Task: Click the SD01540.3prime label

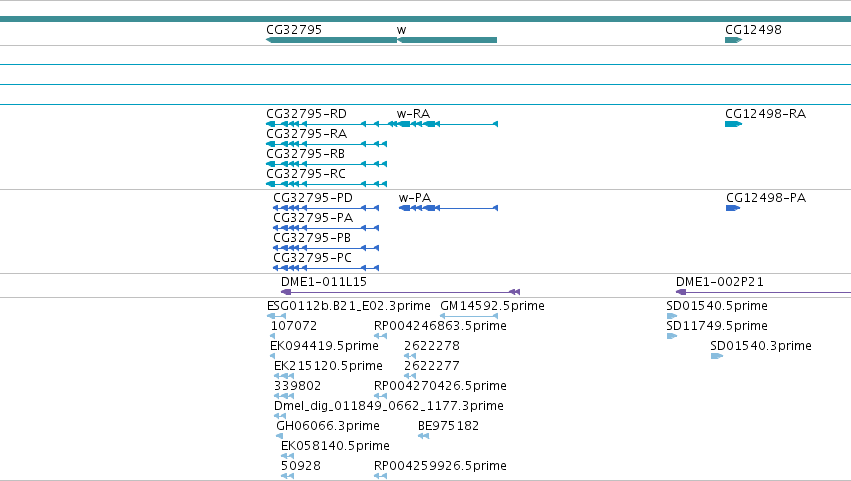Action: tap(761, 346)
